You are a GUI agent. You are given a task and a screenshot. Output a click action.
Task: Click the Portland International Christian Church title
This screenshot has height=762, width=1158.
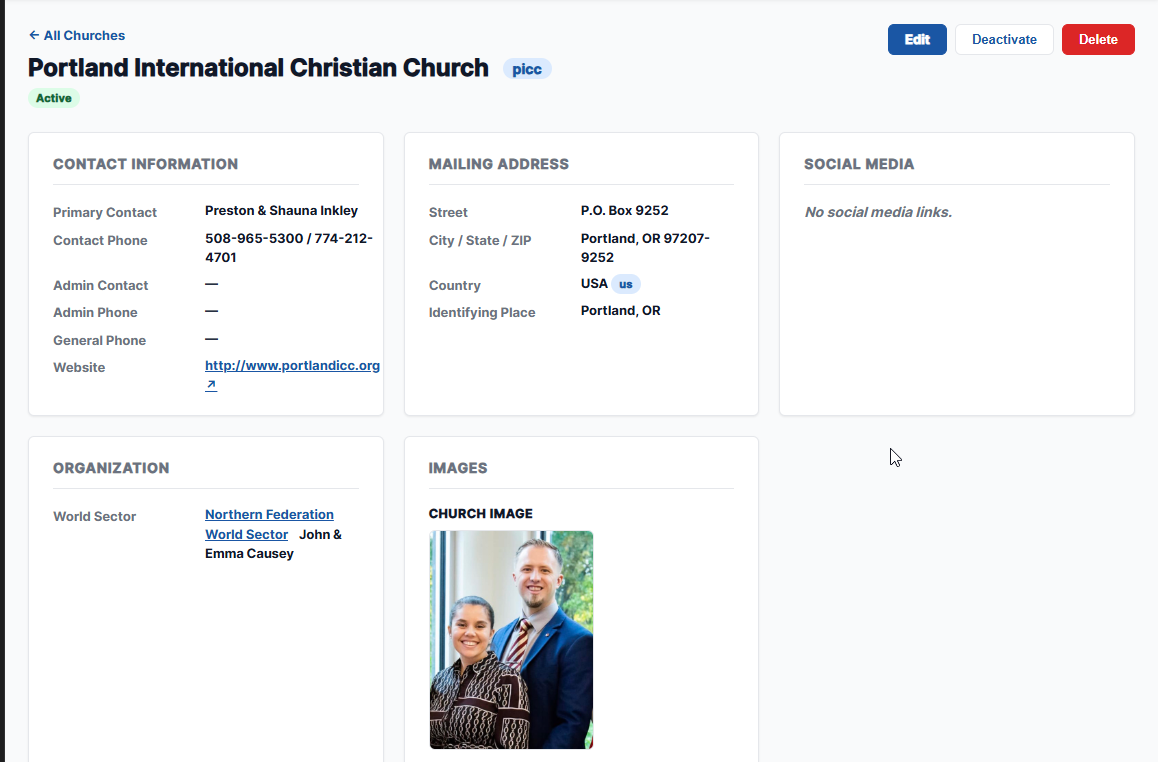[258, 68]
